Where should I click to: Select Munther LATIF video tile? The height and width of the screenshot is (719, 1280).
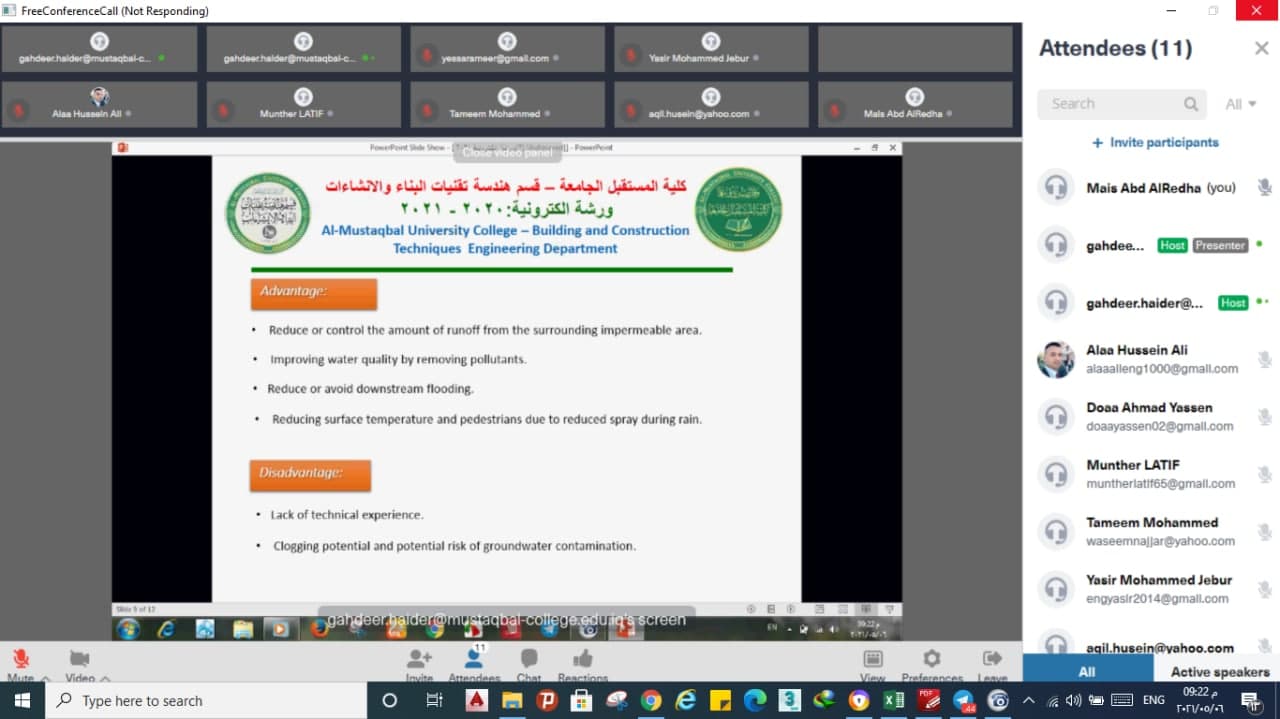click(303, 104)
